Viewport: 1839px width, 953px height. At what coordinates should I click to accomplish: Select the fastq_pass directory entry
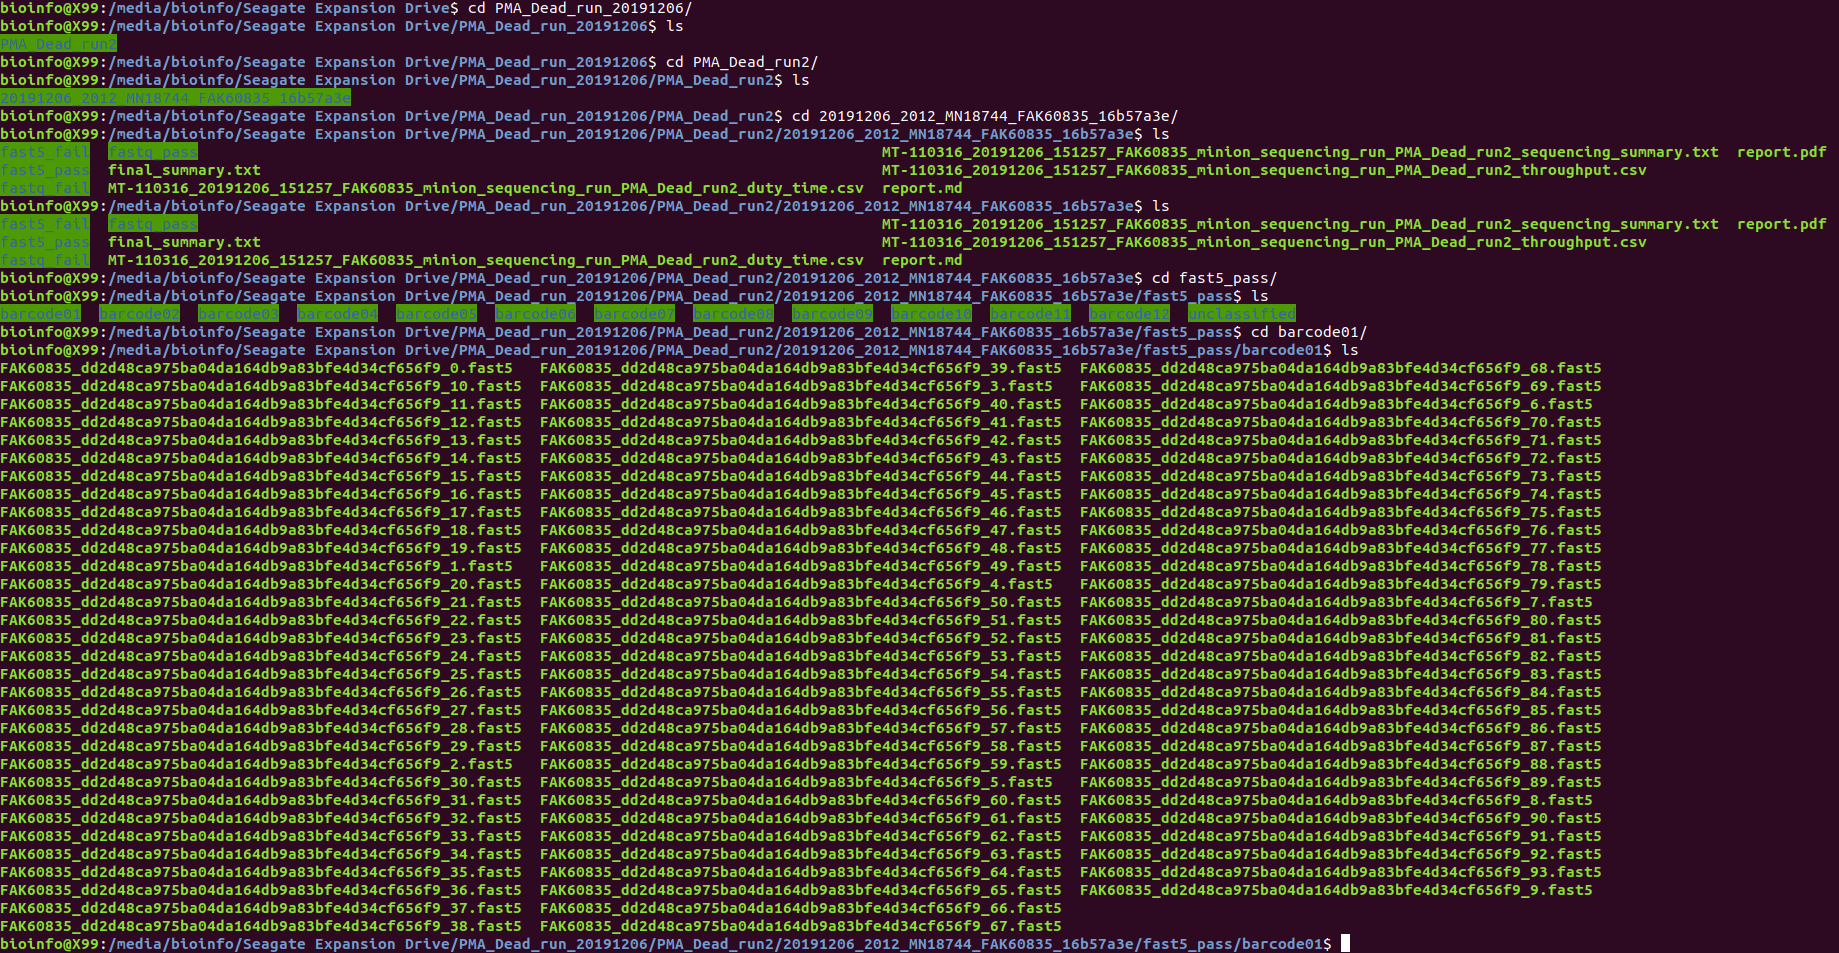pyautogui.click(x=151, y=152)
